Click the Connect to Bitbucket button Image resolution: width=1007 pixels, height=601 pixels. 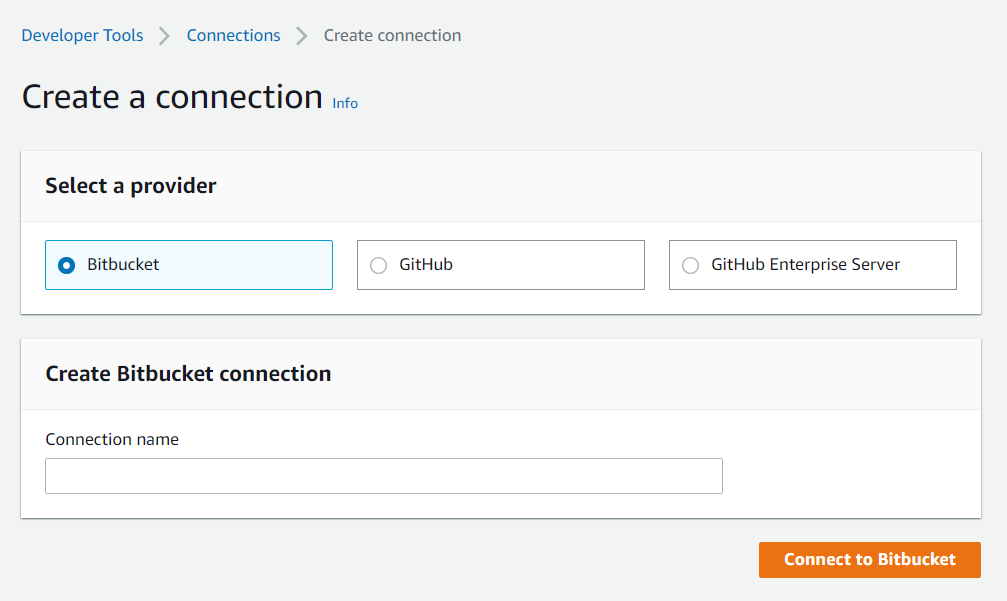click(868, 560)
